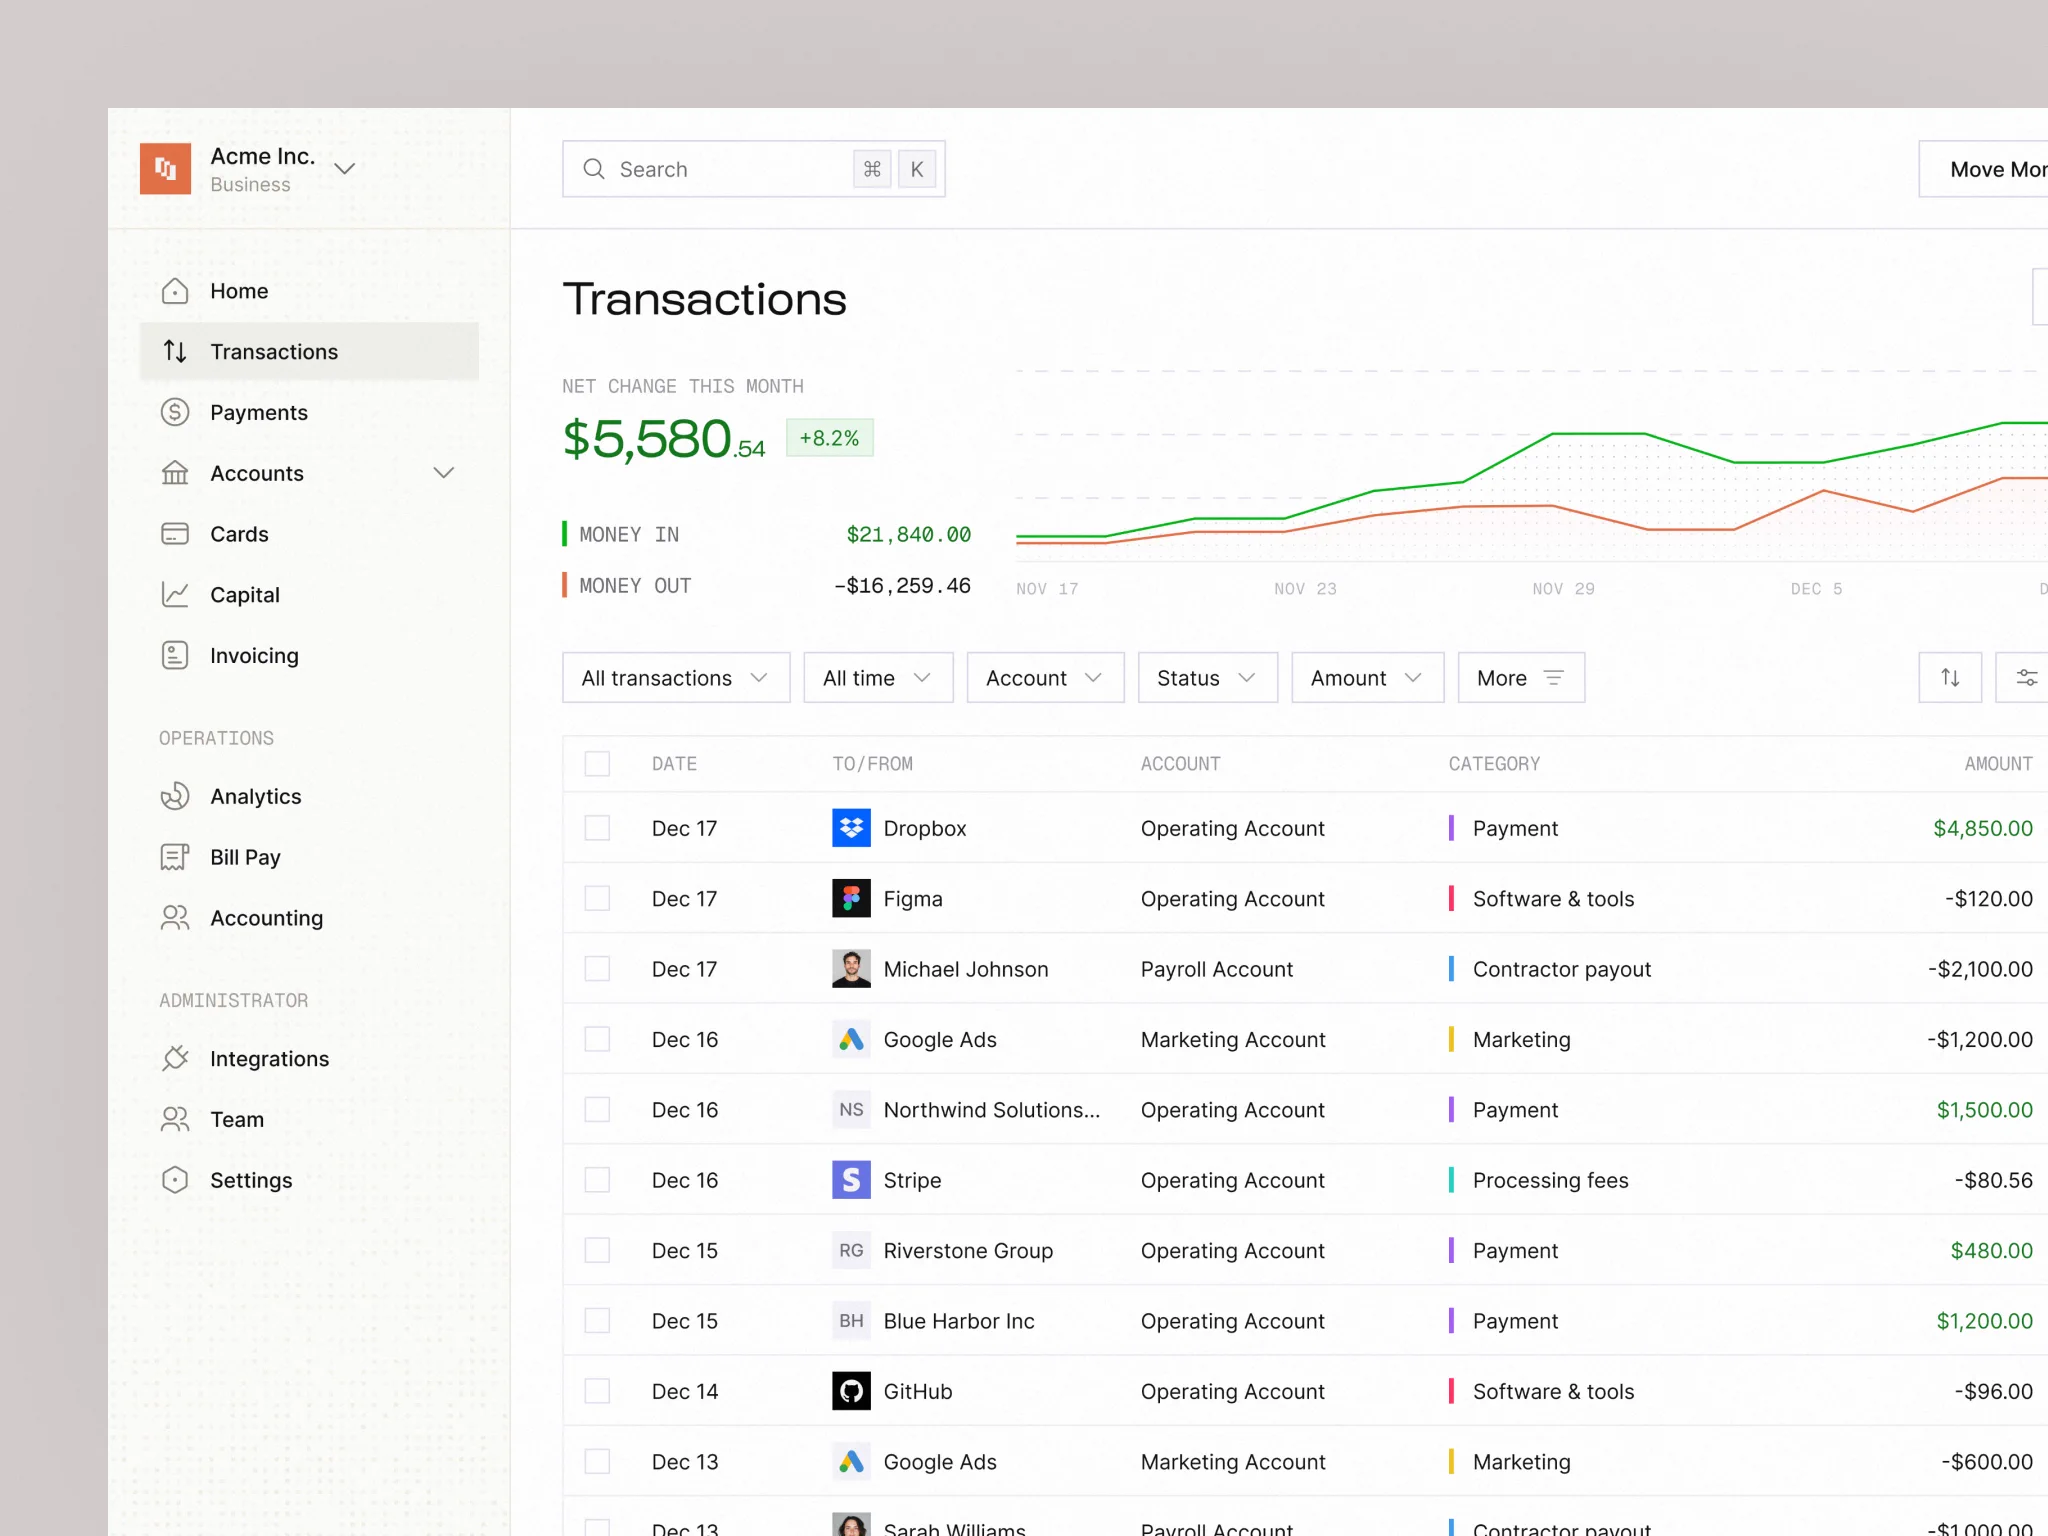Open the All transactions filter dropdown
2048x1536 pixels.
point(676,678)
